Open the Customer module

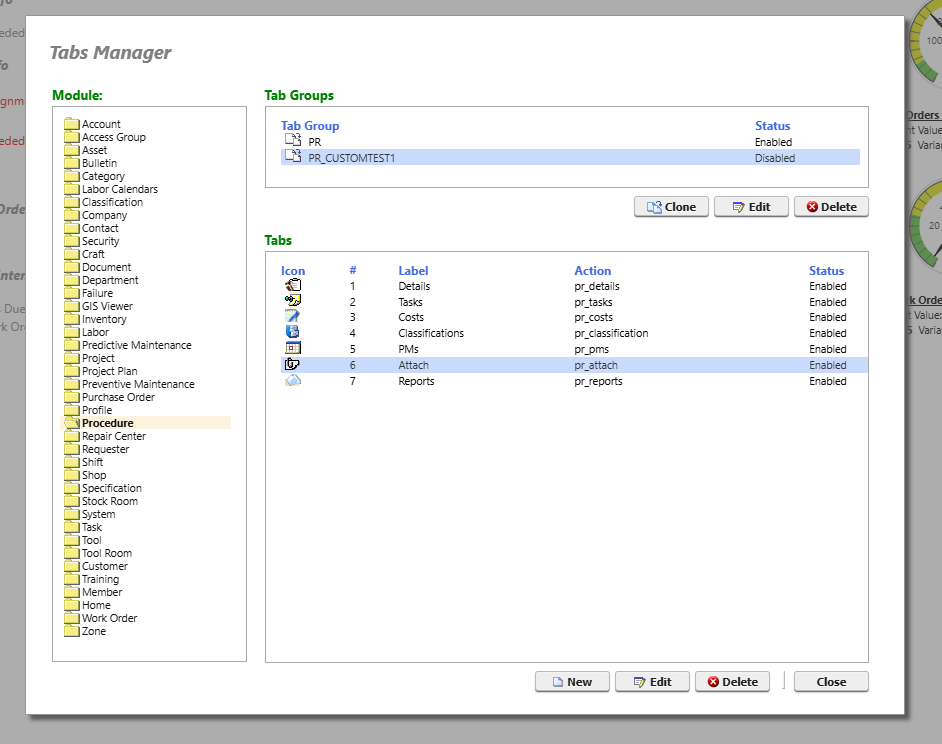[105, 566]
